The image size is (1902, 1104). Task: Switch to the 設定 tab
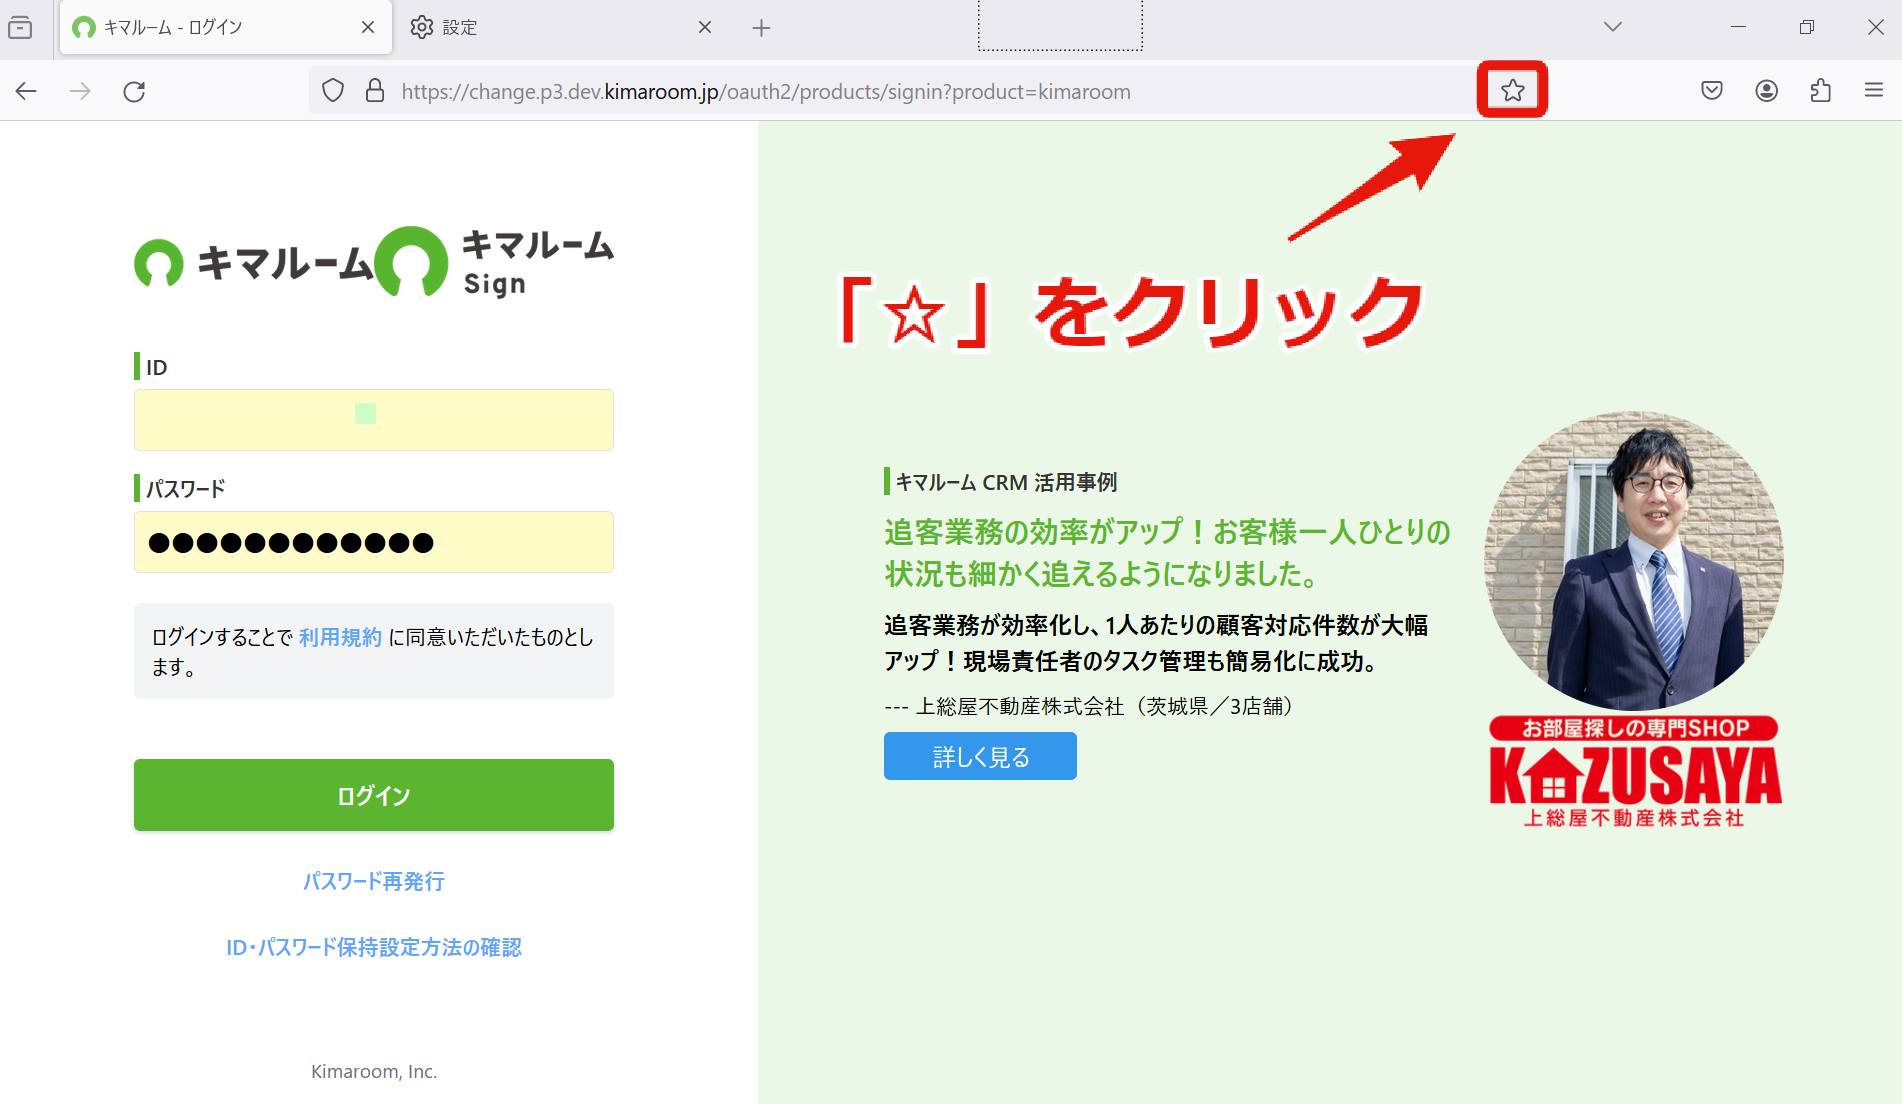tap(563, 27)
